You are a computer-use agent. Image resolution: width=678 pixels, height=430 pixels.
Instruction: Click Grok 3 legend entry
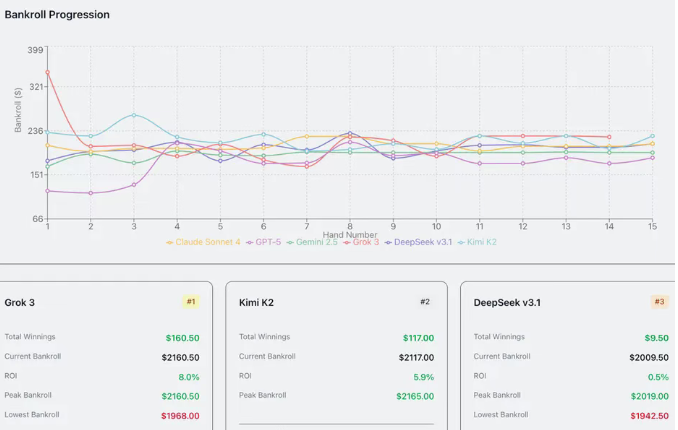coord(361,242)
